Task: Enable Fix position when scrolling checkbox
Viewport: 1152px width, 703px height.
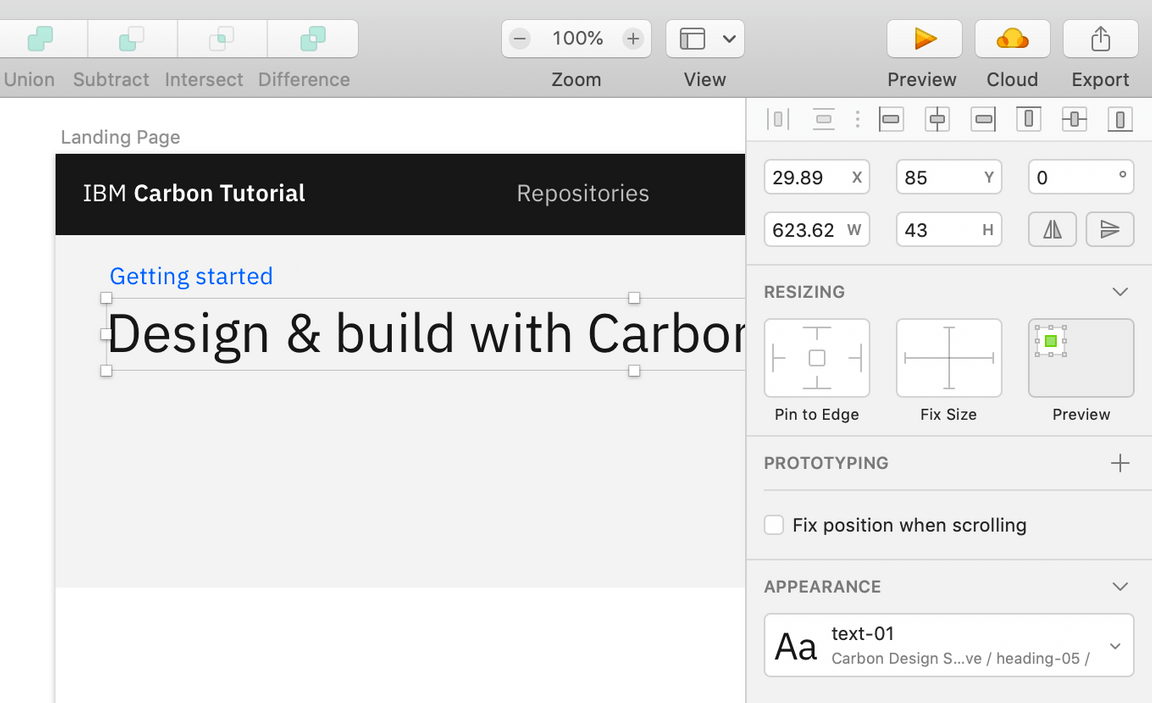Action: (774, 525)
